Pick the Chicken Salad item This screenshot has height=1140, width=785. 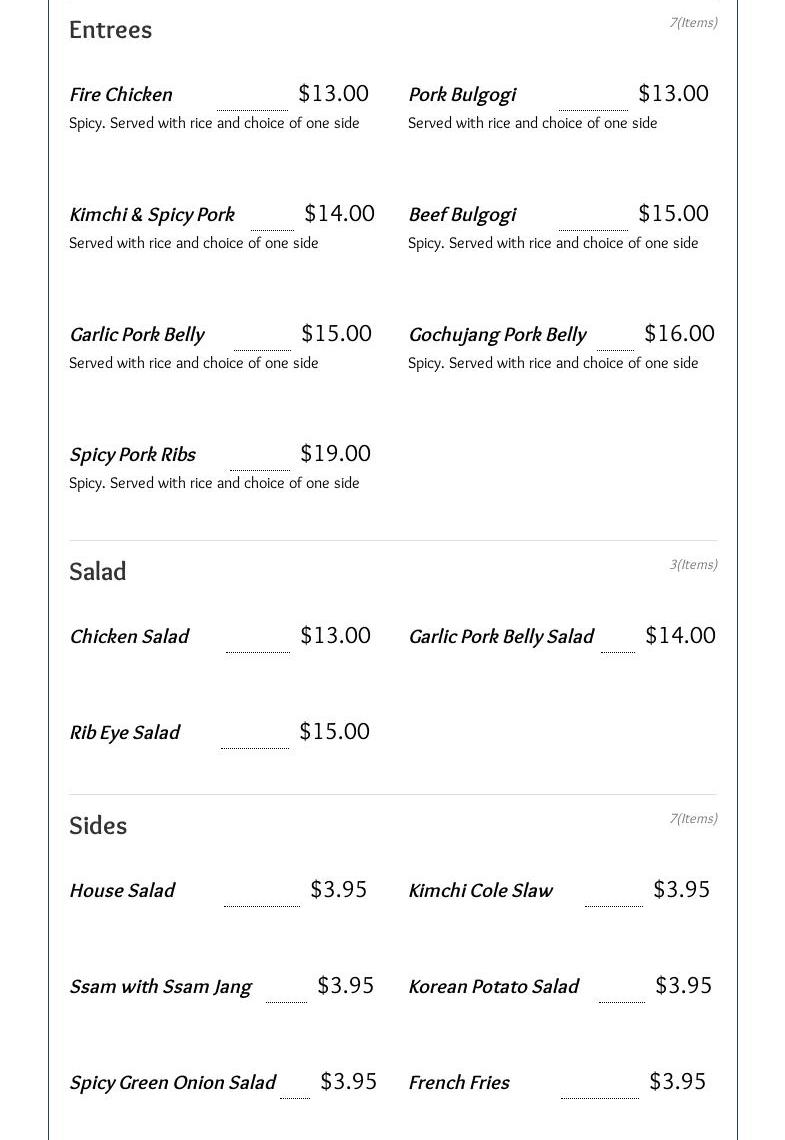pos(129,637)
